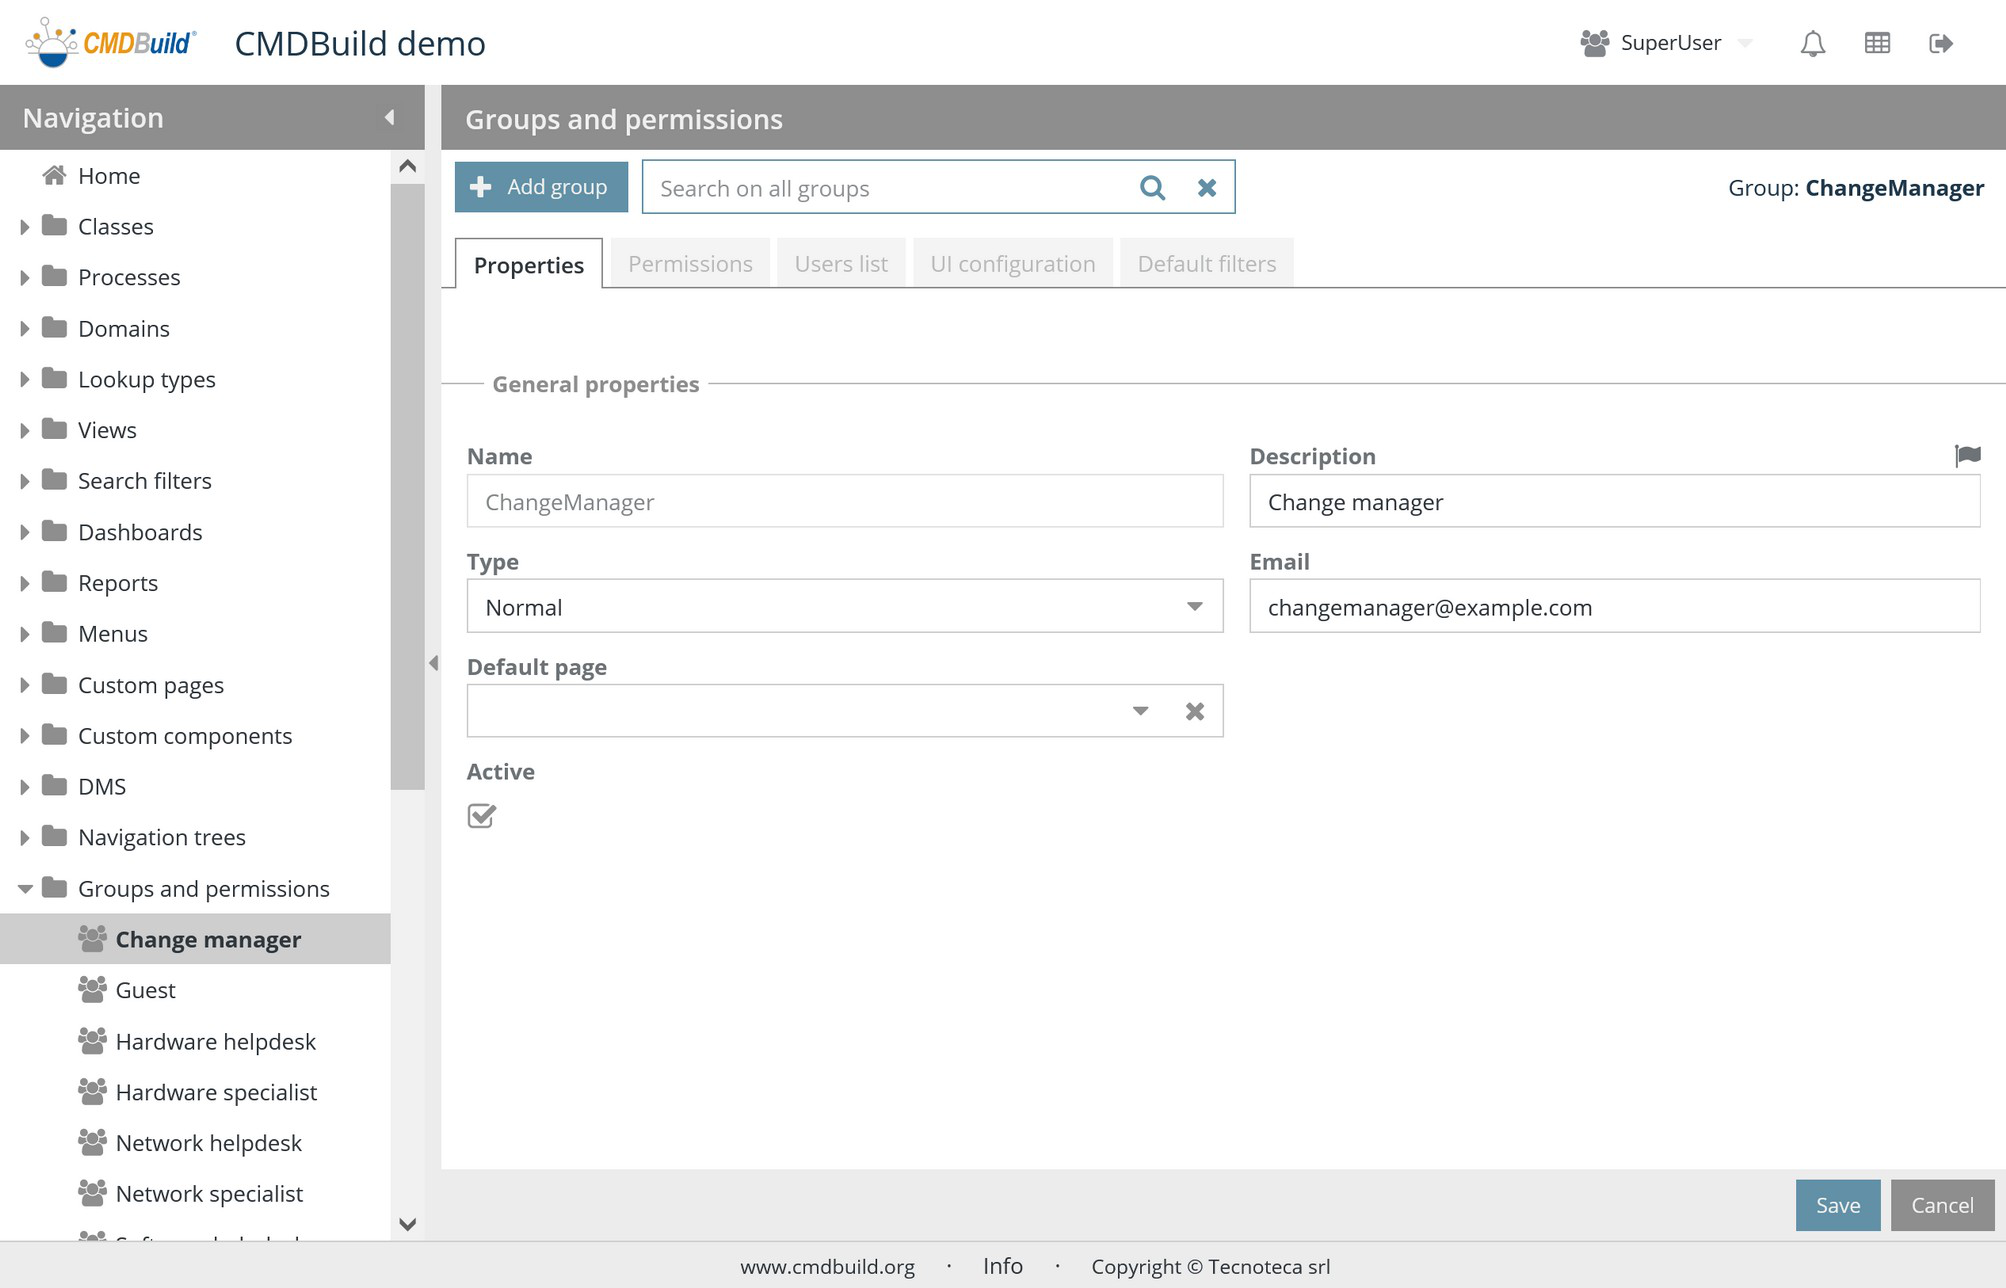Click the Add group button
This screenshot has width=2006, height=1288.
[541, 187]
